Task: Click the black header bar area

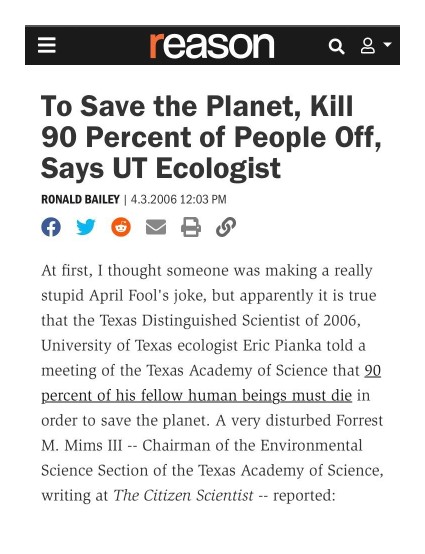Action: click(x=212, y=45)
